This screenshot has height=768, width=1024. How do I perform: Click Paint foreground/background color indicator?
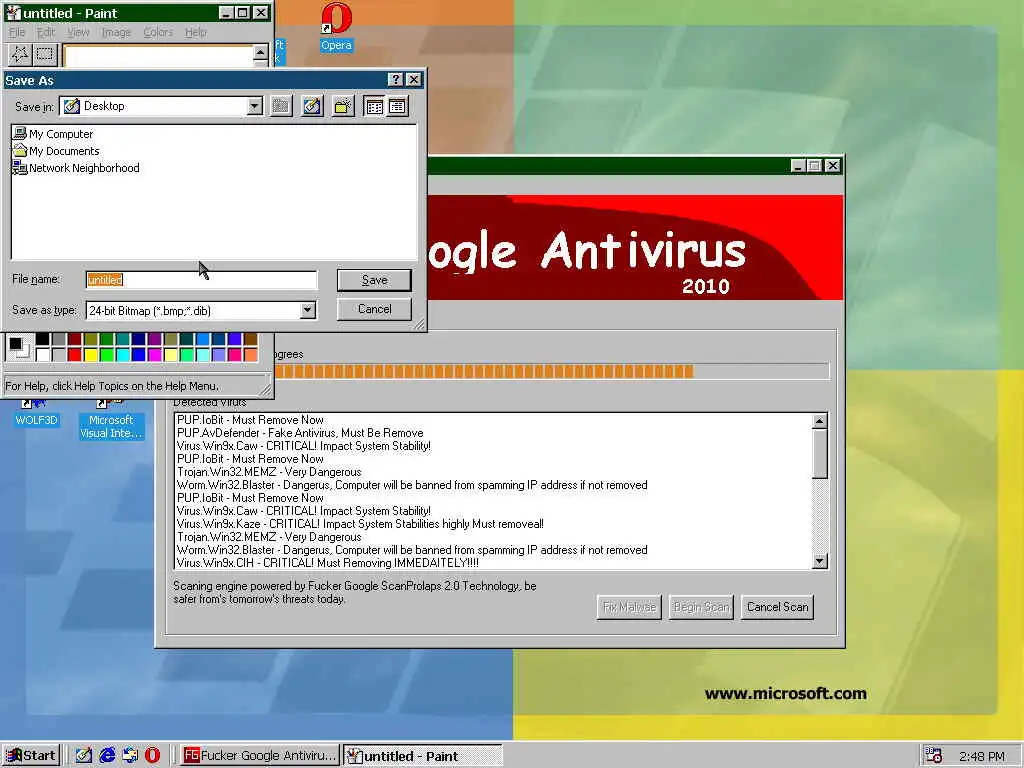(x=18, y=347)
